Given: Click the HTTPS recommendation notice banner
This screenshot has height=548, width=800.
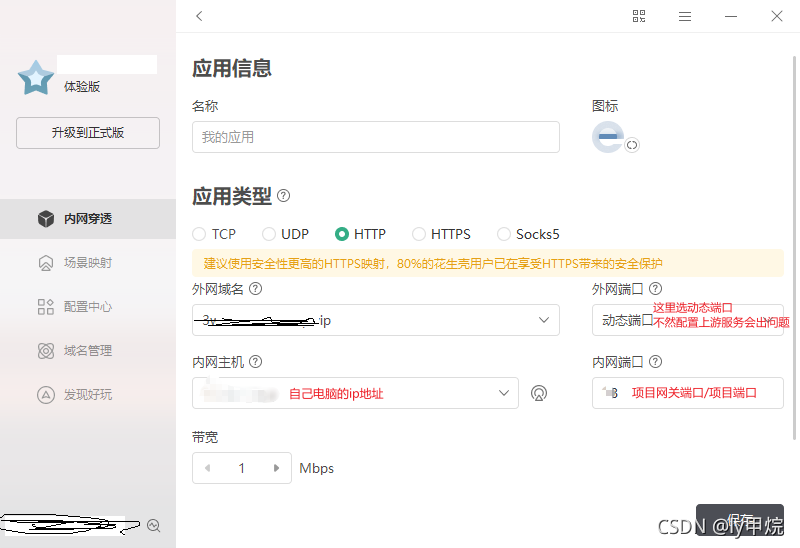Looking at the screenshot, I should (487, 264).
